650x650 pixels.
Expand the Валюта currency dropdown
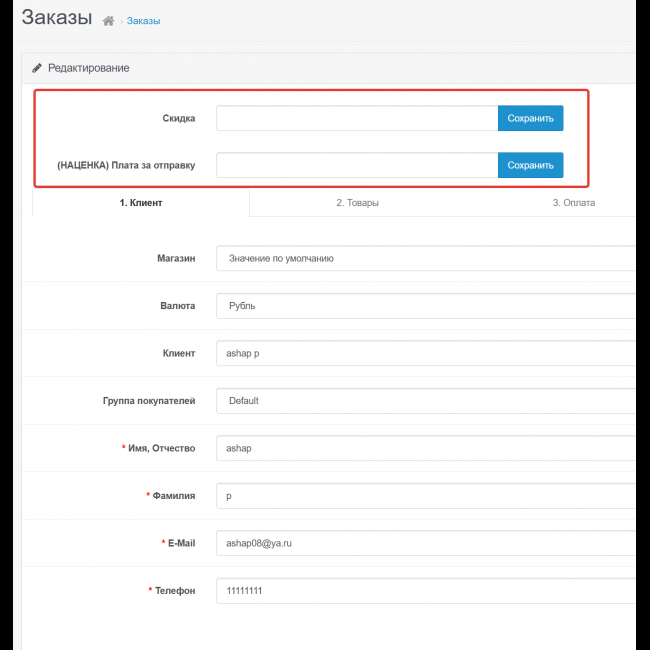point(425,306)
